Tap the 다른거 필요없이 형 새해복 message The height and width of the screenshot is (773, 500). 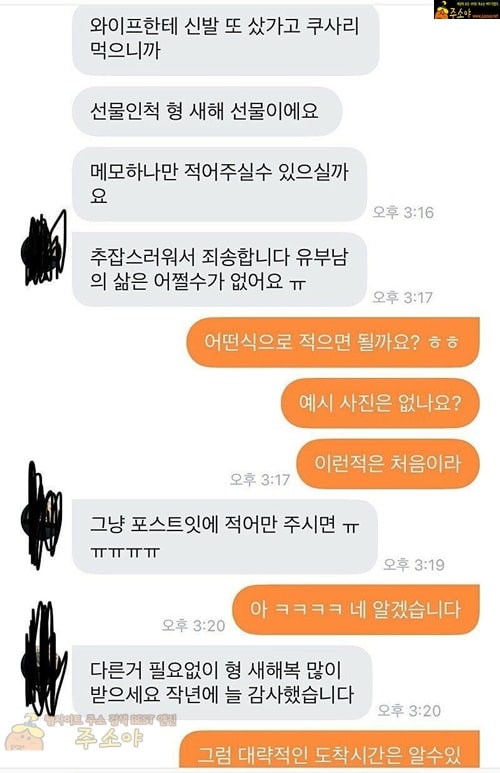pos(222,683)
